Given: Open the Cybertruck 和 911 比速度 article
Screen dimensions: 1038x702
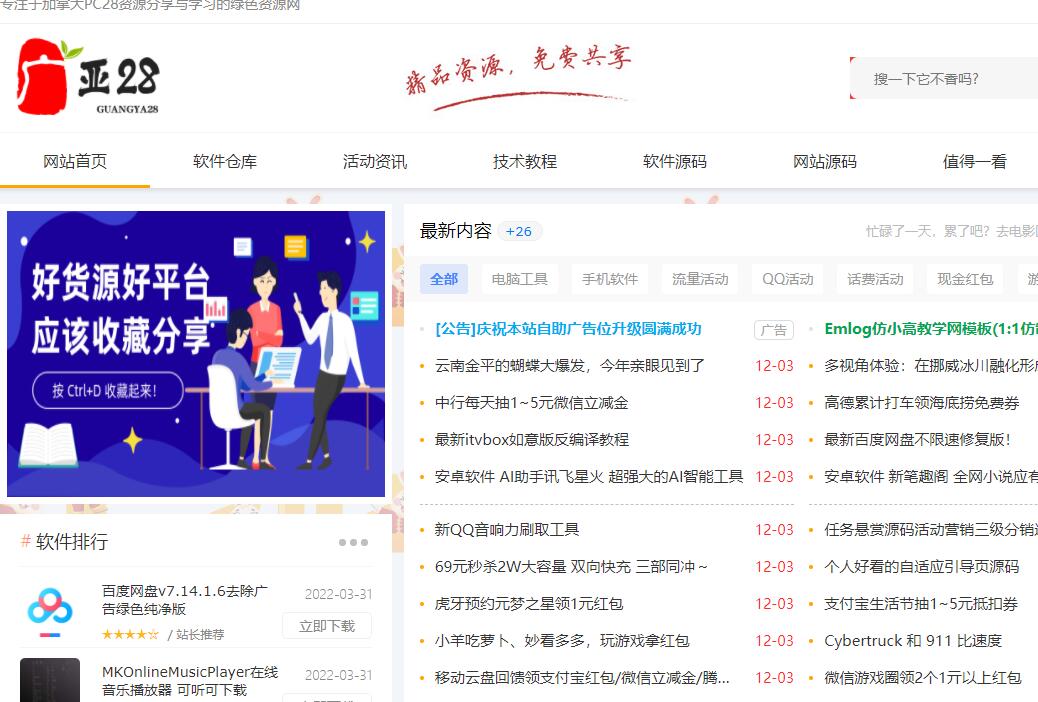Looking at the screenshot, I should click(912, 641).
